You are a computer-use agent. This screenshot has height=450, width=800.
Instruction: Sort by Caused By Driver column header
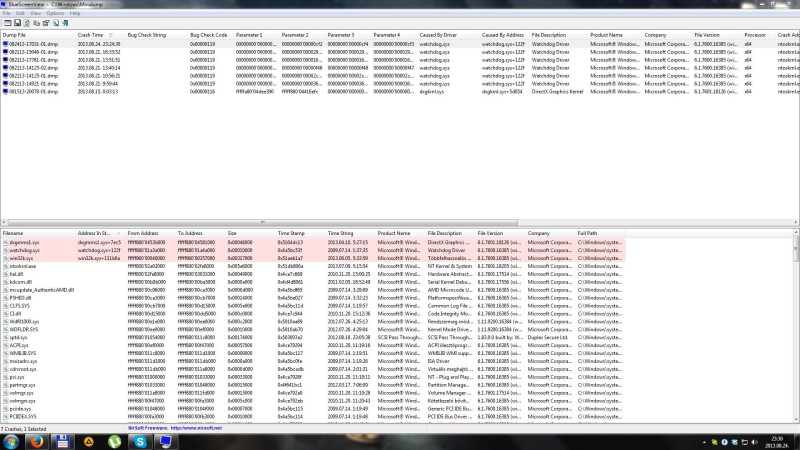point(448,35)
